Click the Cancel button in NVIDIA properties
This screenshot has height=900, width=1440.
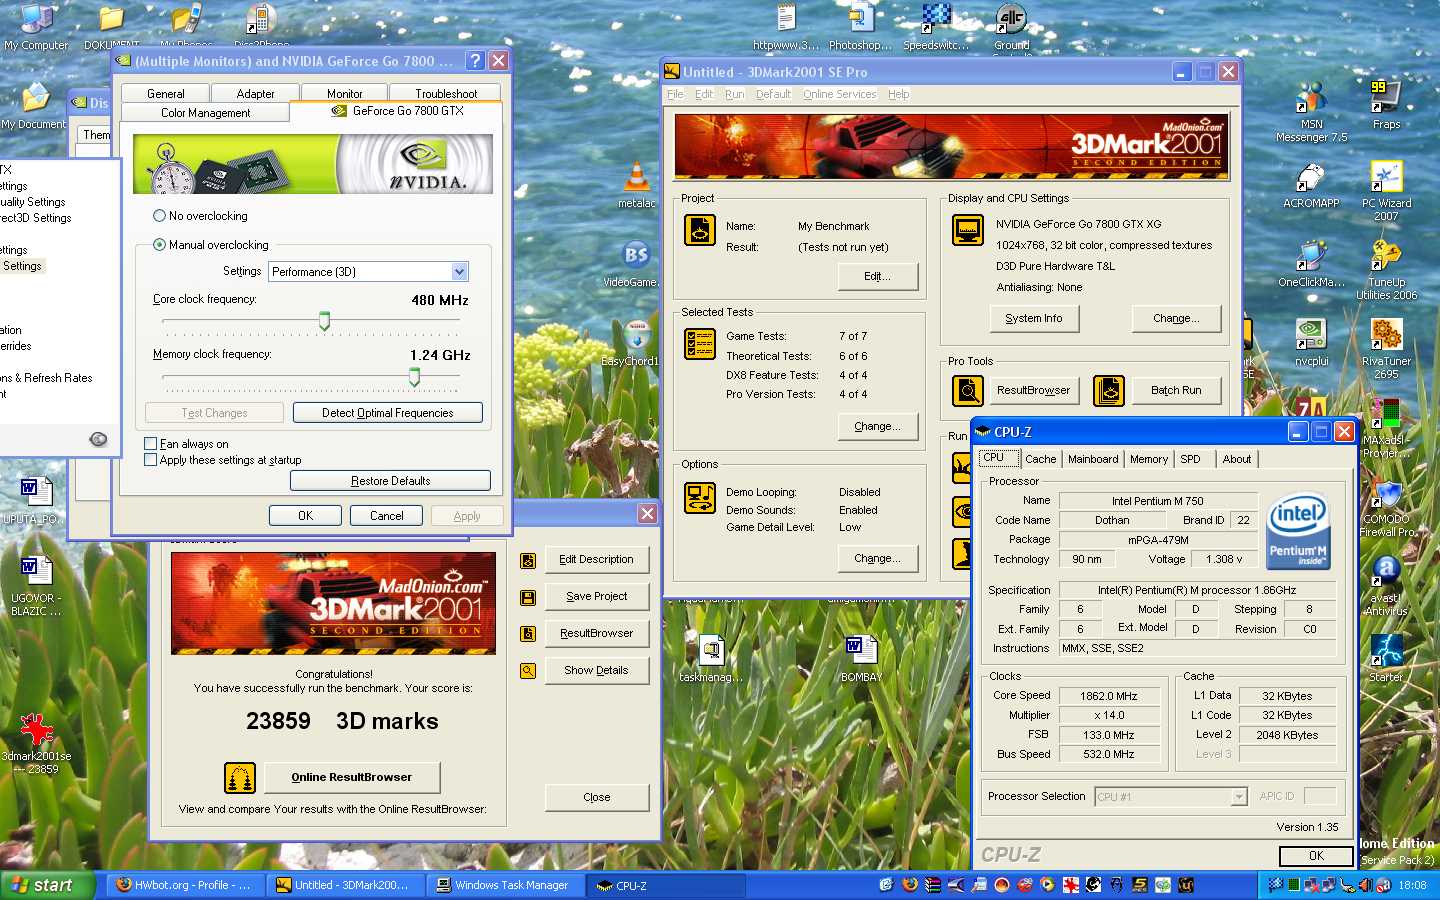387,516
